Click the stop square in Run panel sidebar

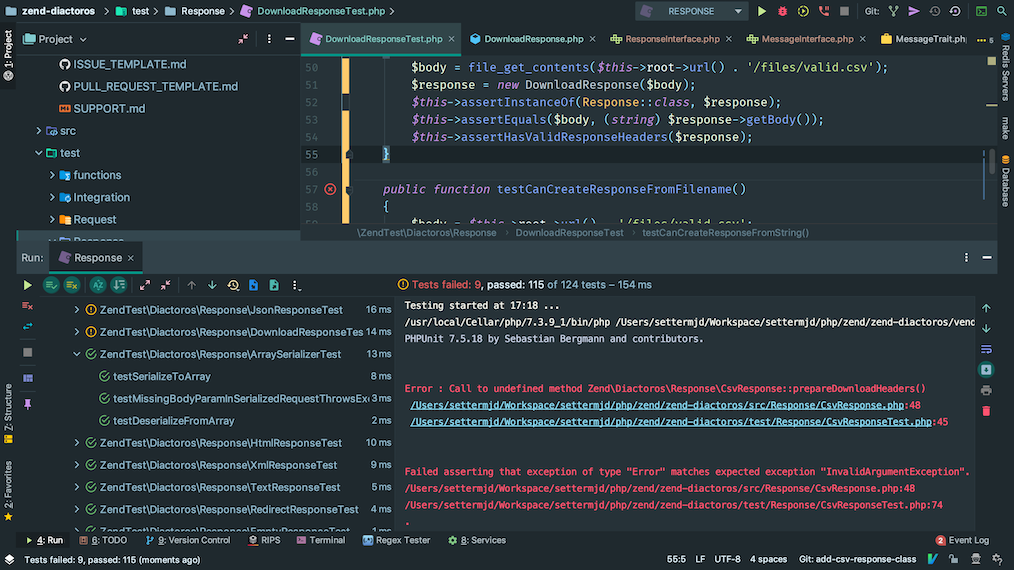[27, 353]
